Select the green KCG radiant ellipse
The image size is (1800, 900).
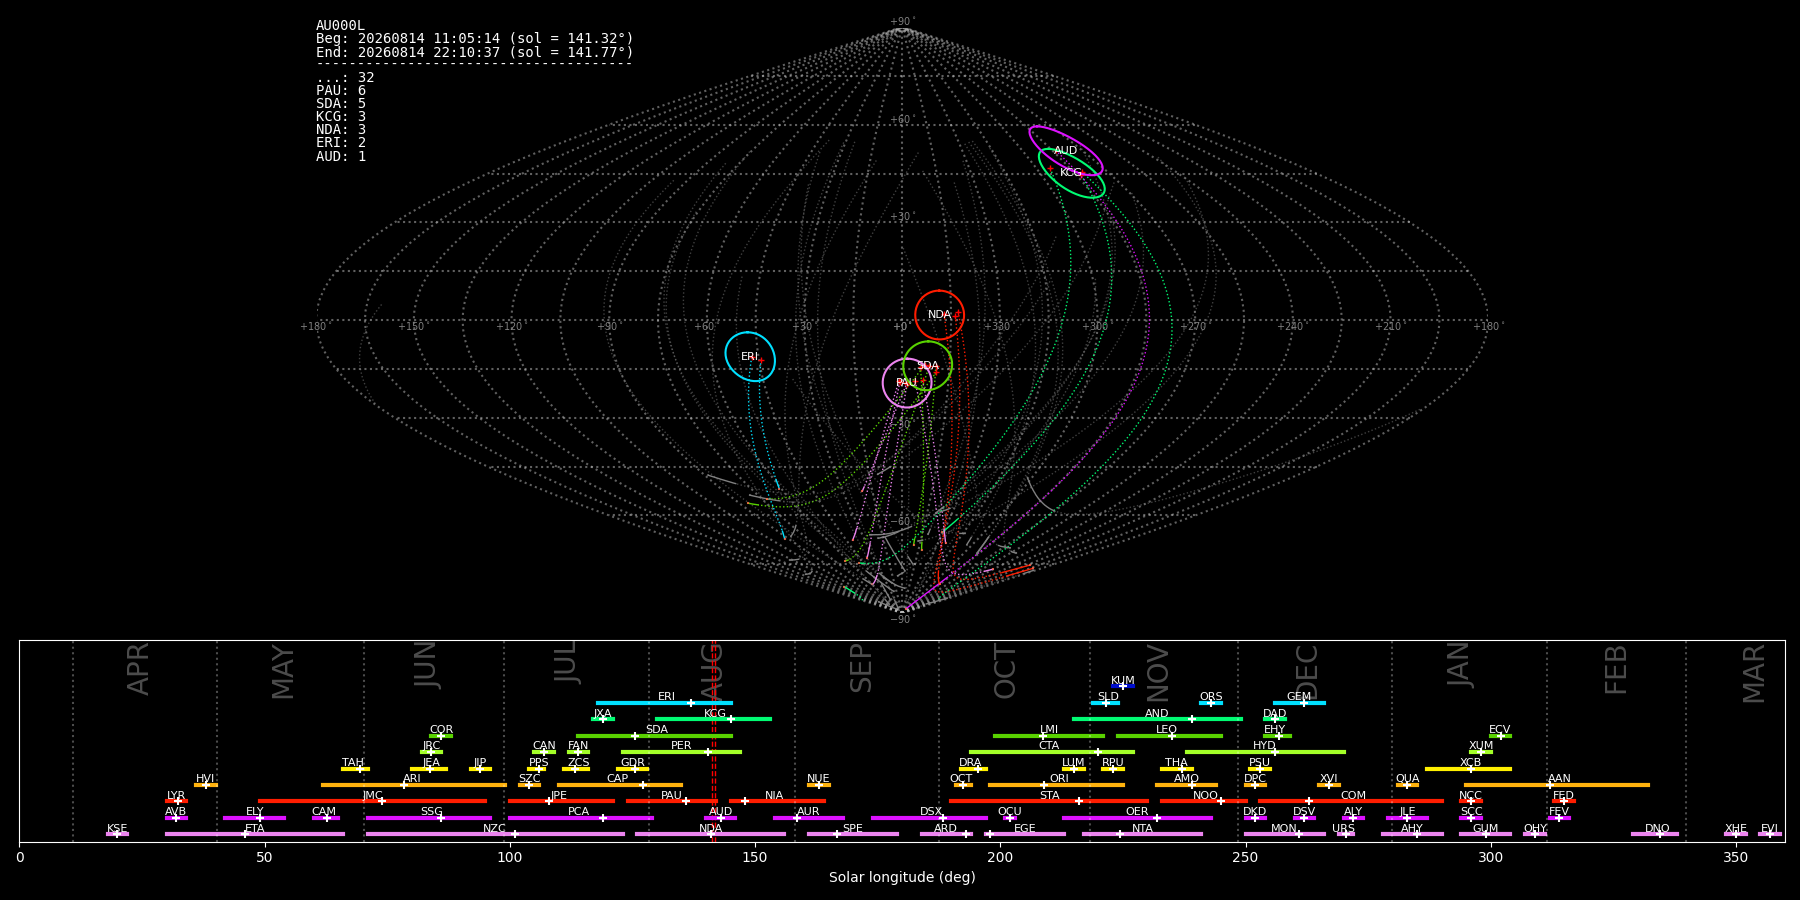pyautogui.click(x=1071, y=173)
